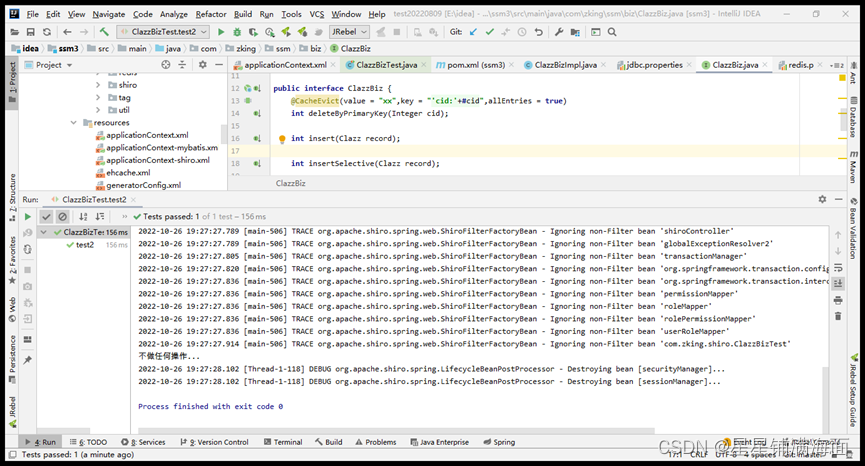The width and height of the screenshot is (865, 466).
Task: Click the Pin Tab icon in Run panel
Action: point(28,360)
